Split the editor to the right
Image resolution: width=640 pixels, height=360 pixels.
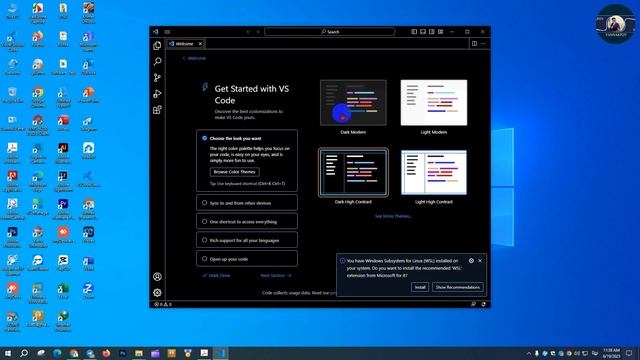pyautogui.click(x=474, y=44)
